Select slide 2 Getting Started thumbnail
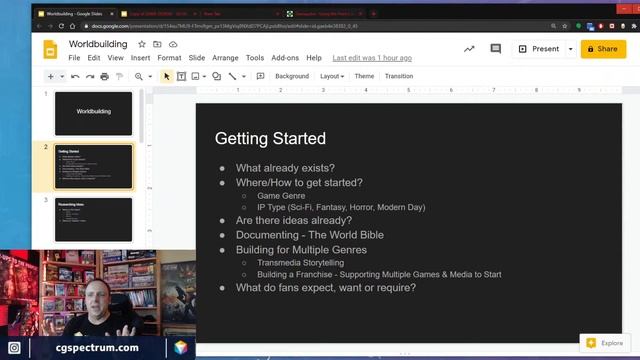Screen dimensions: 640x360 coord(93,167)
